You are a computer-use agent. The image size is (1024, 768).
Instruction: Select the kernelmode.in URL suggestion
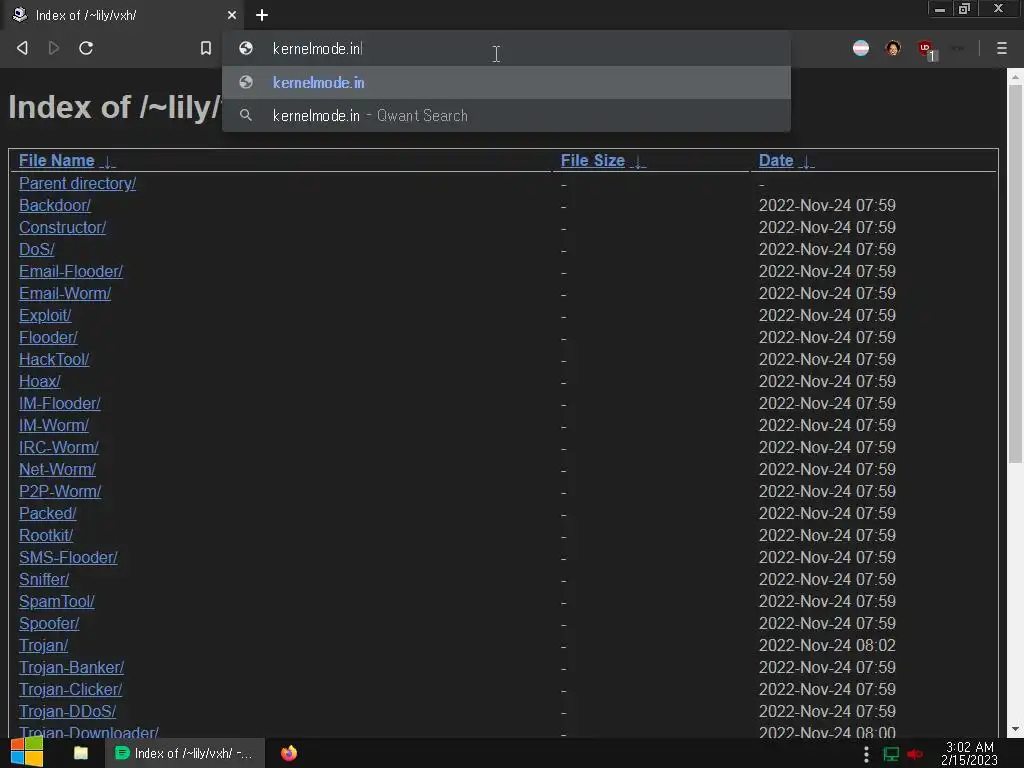point(506,82)
